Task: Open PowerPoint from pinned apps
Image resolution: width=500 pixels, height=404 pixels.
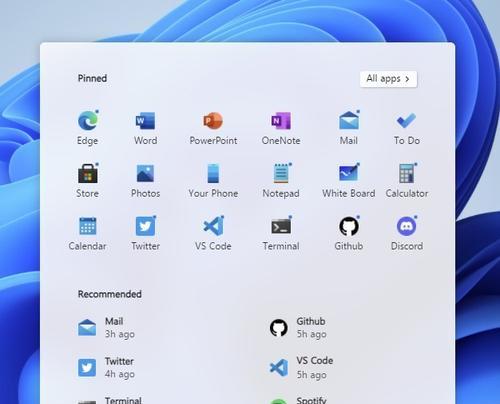Action: pos(213,128)
